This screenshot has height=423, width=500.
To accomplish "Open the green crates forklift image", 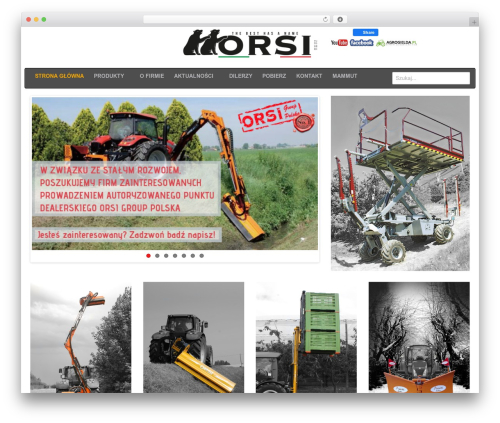I will [x=306, y=337].
